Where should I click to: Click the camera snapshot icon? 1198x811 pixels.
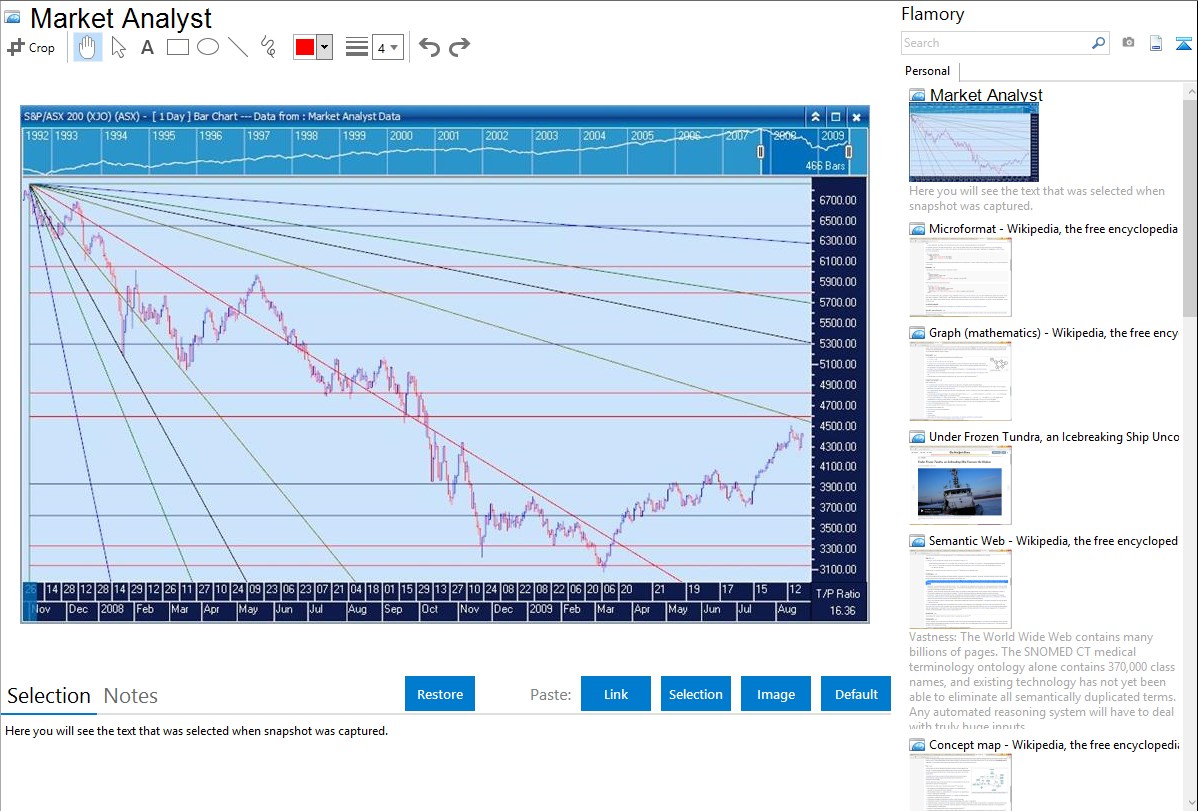point(1128,43)
